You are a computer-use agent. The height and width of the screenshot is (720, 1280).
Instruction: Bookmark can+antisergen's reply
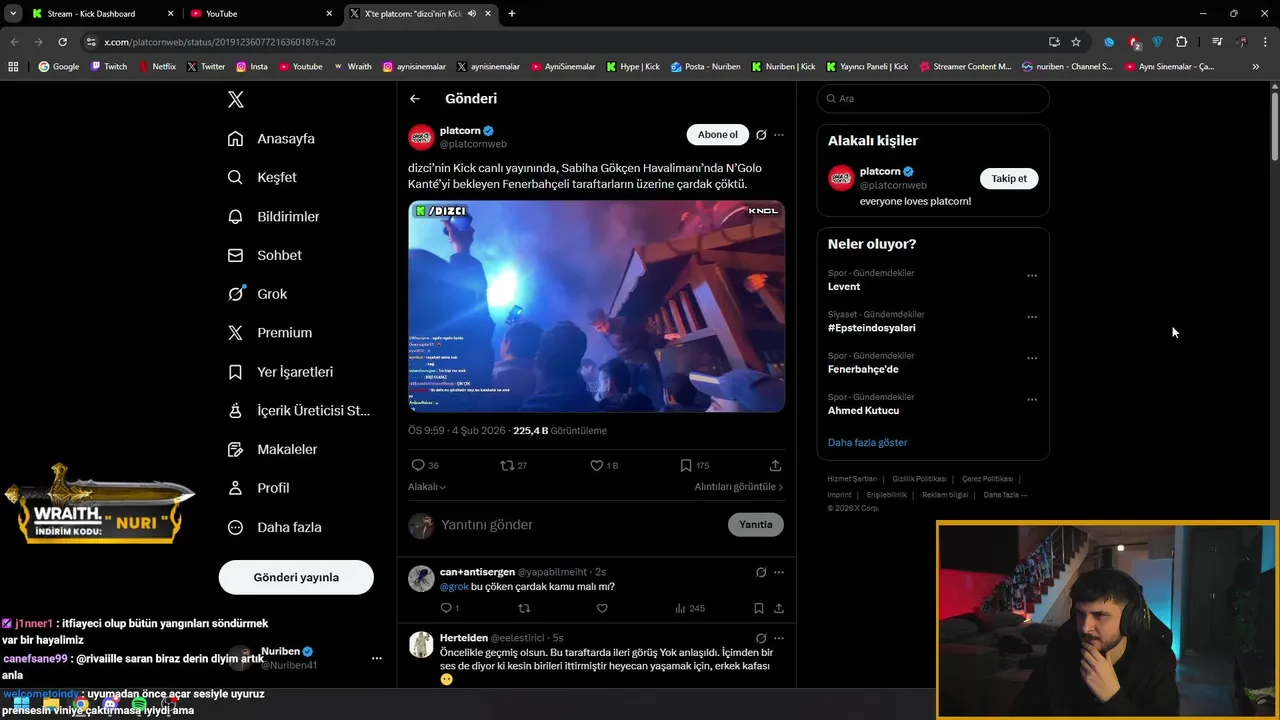point(759,608)
